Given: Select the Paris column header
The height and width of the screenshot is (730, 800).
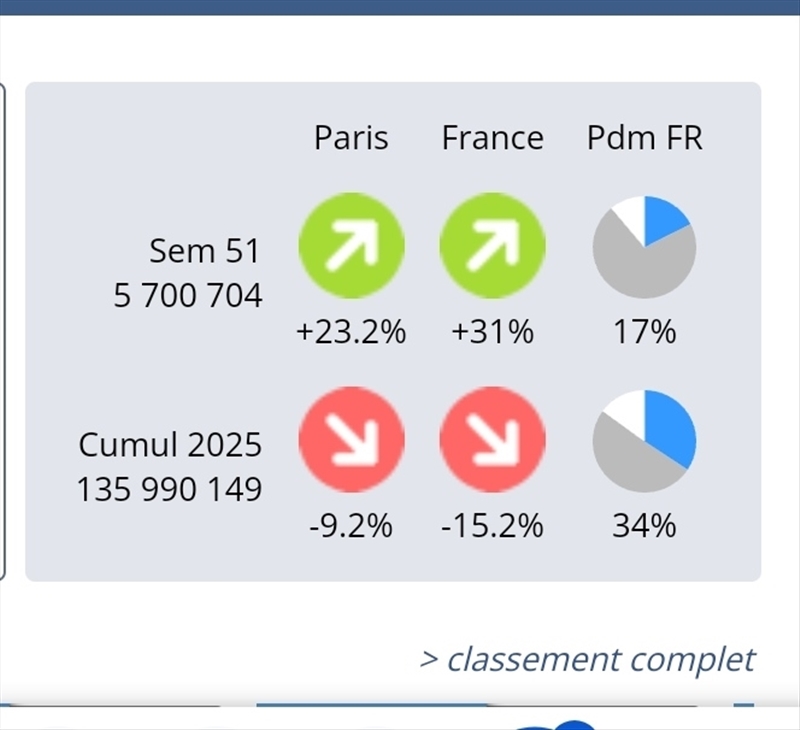Looking at the screenshot, I should 351,137.
